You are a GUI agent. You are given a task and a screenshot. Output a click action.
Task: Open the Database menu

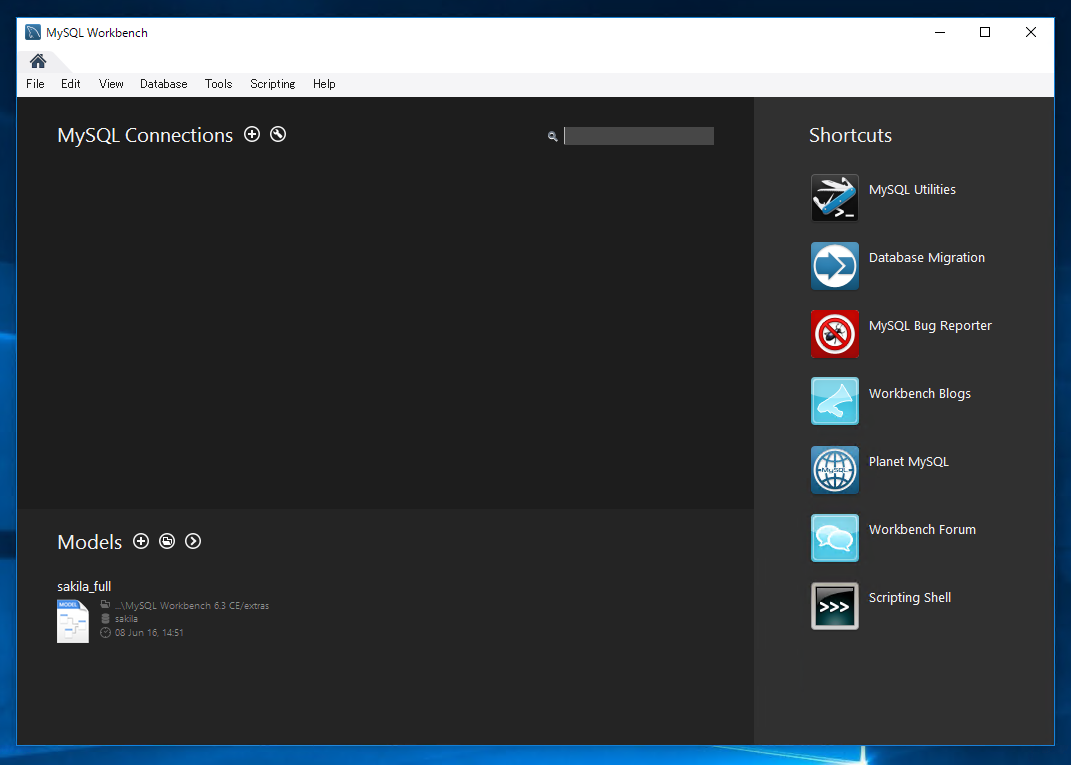point(163,84)
